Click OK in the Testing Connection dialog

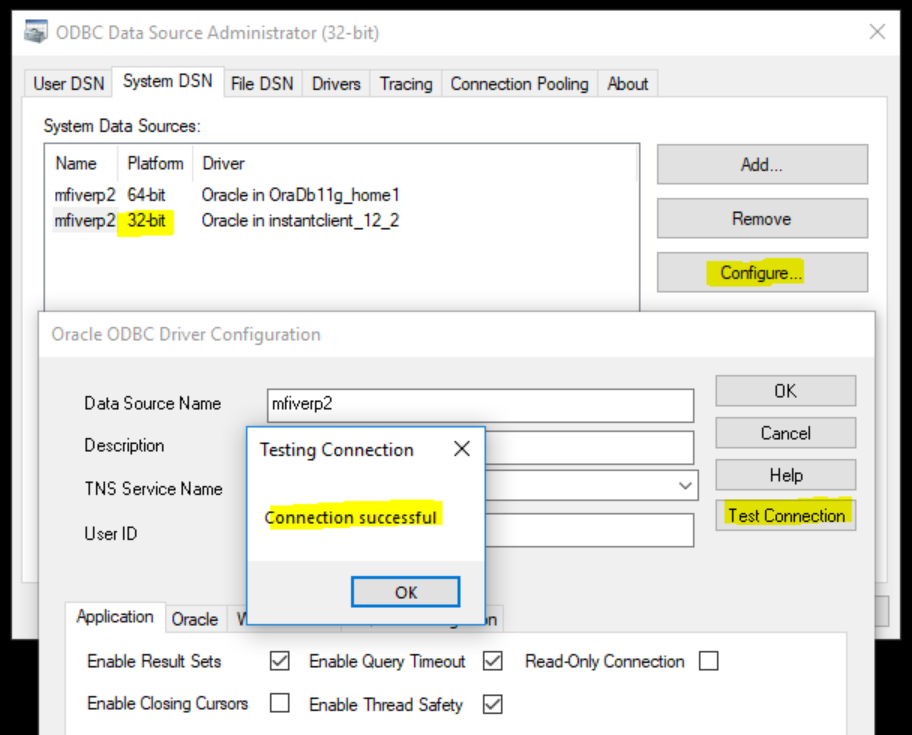[405, 592]
